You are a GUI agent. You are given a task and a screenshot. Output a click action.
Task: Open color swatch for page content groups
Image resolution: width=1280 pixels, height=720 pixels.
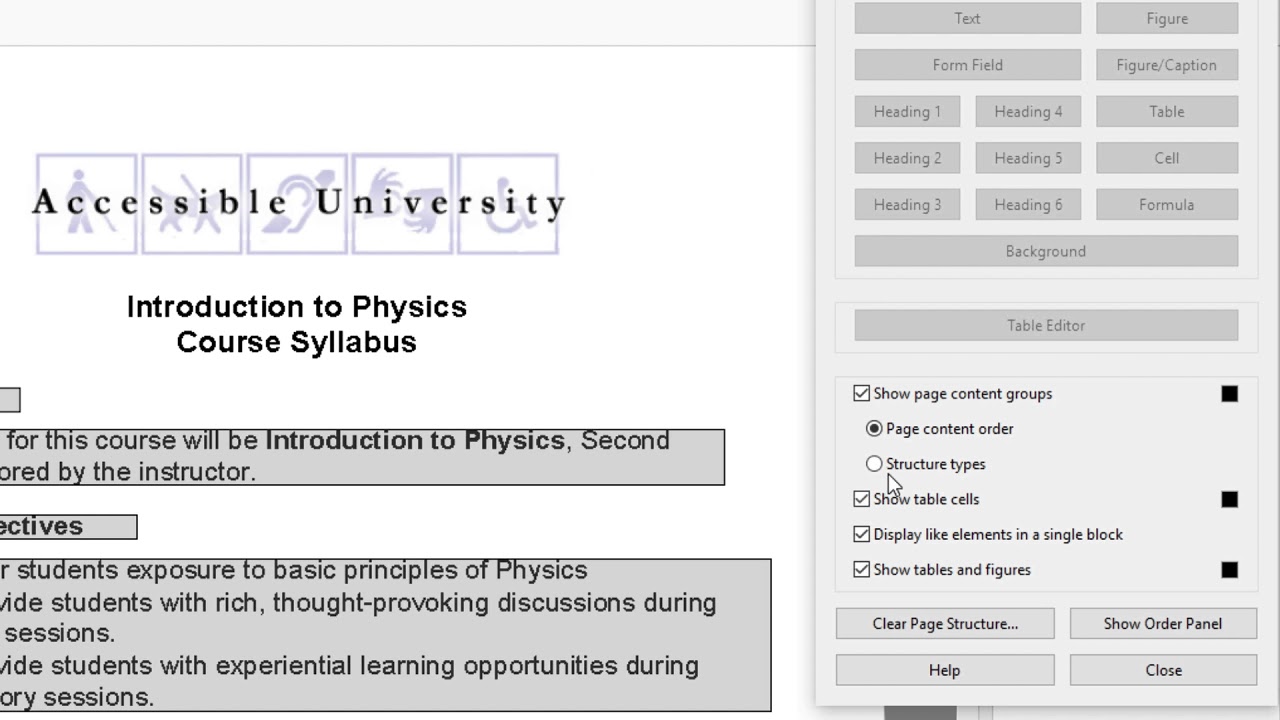[x=1230, y=394]
